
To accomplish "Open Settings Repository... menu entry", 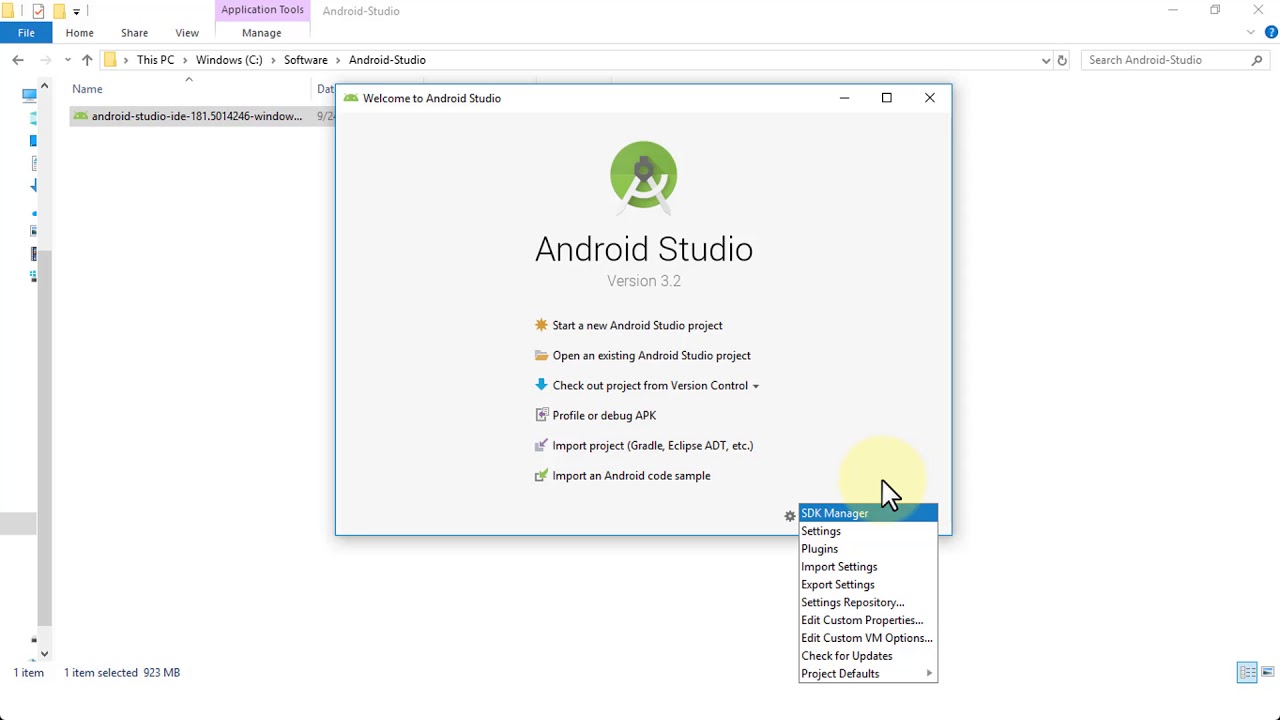I will coord(868,603).
